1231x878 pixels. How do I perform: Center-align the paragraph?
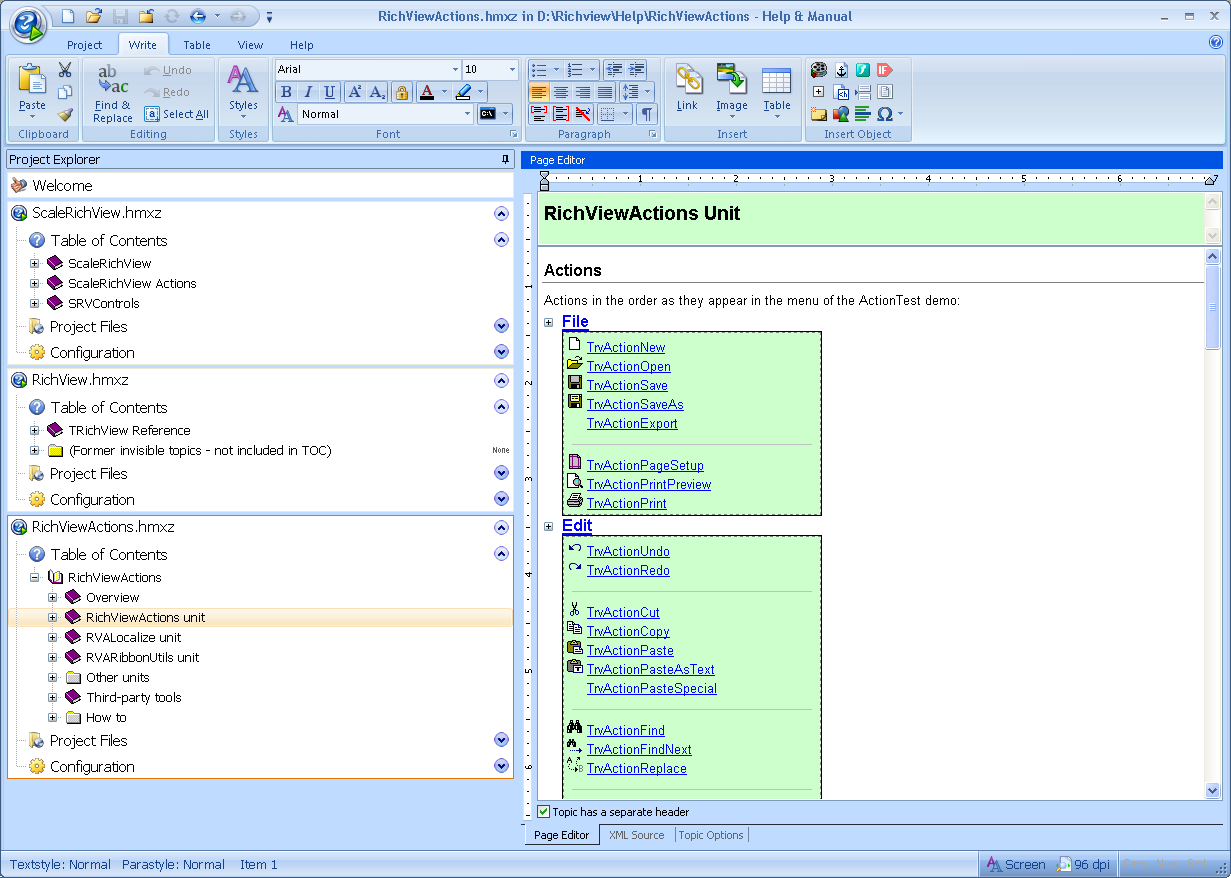click(561, 92)
